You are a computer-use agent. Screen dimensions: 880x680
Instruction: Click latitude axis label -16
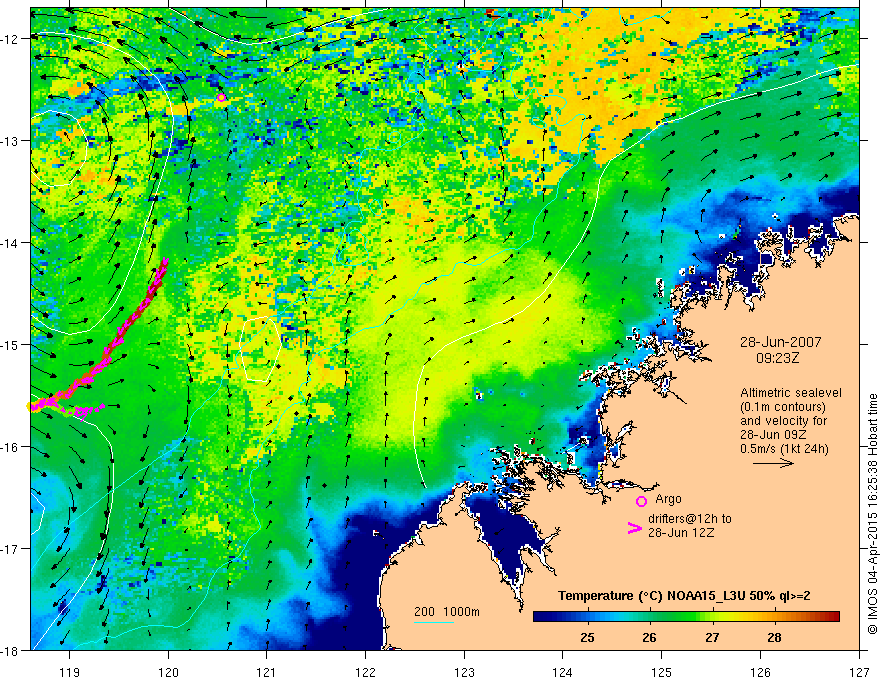pos(10,447)
